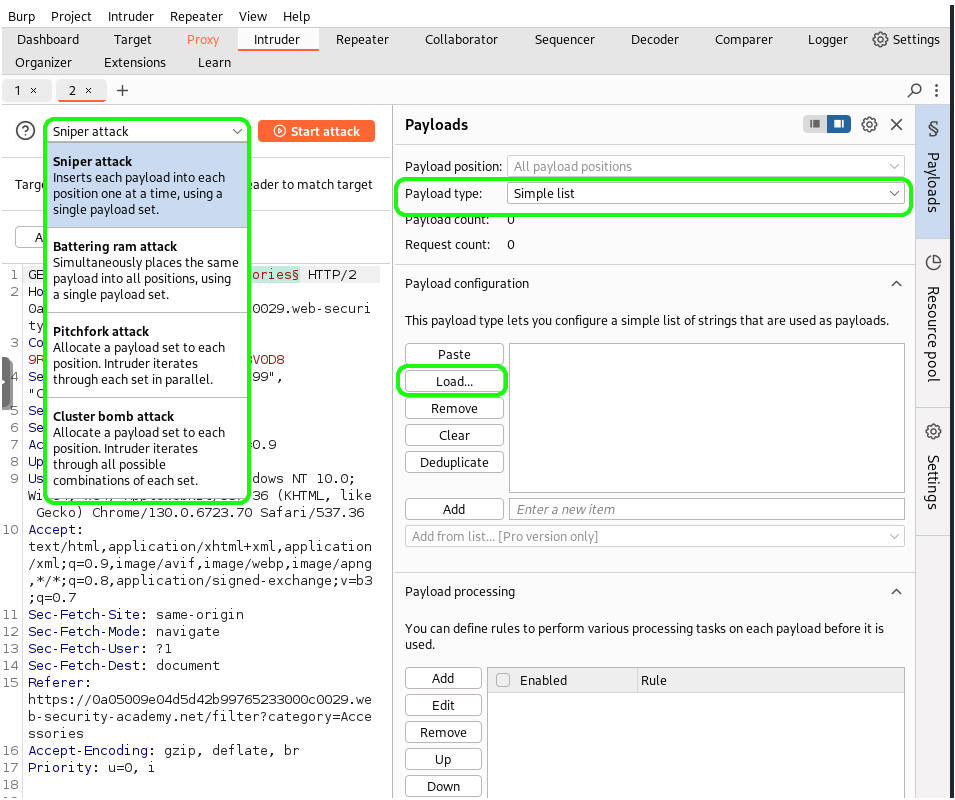Switch to the Target tab
Image resolution: width=955 pixels, height=800 pixels.
click(x=132, y=40)
